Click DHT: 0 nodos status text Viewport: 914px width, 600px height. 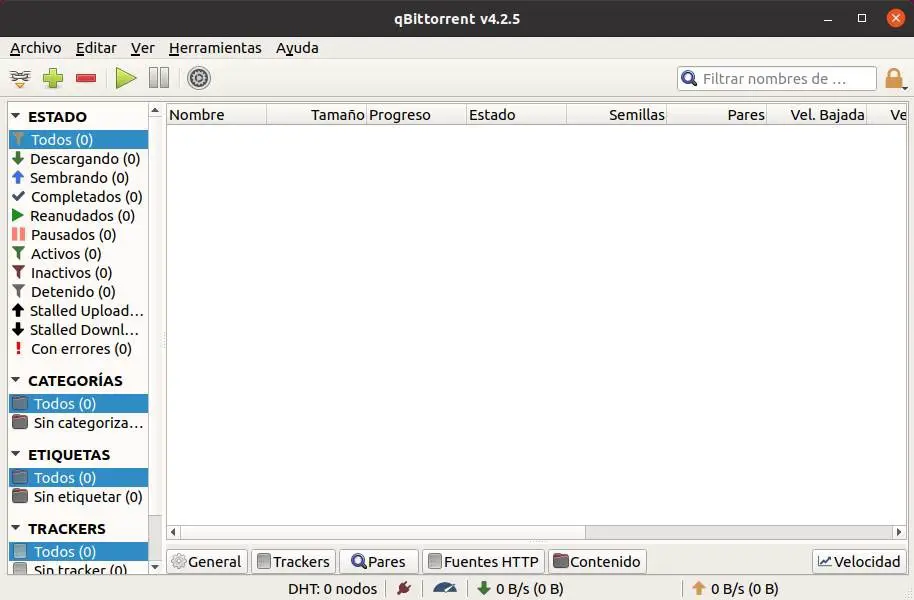tap(332, 589)
